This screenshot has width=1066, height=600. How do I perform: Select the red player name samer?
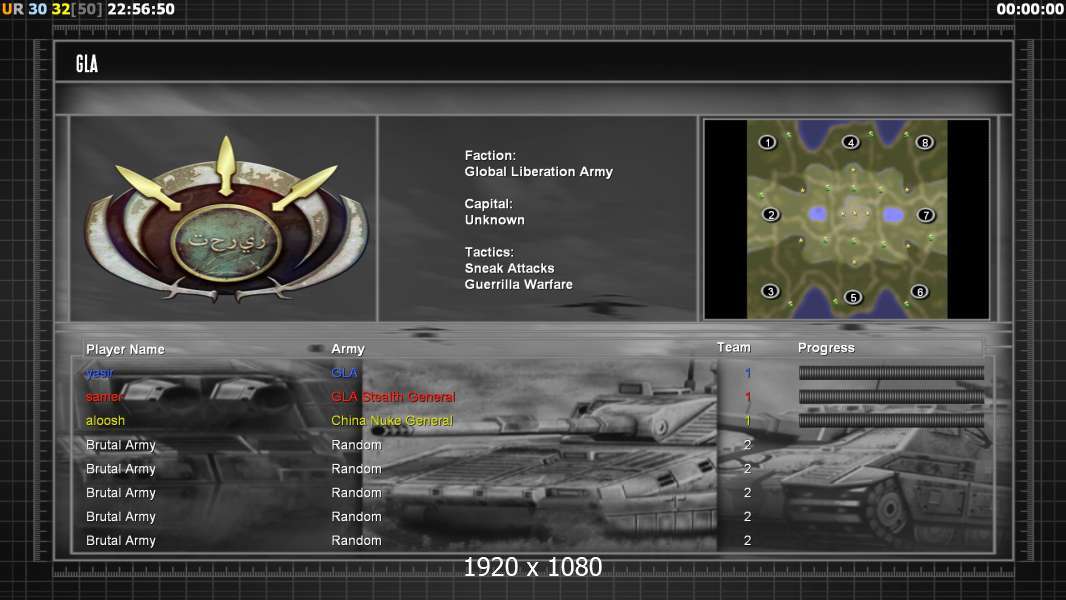click(103, 397)
